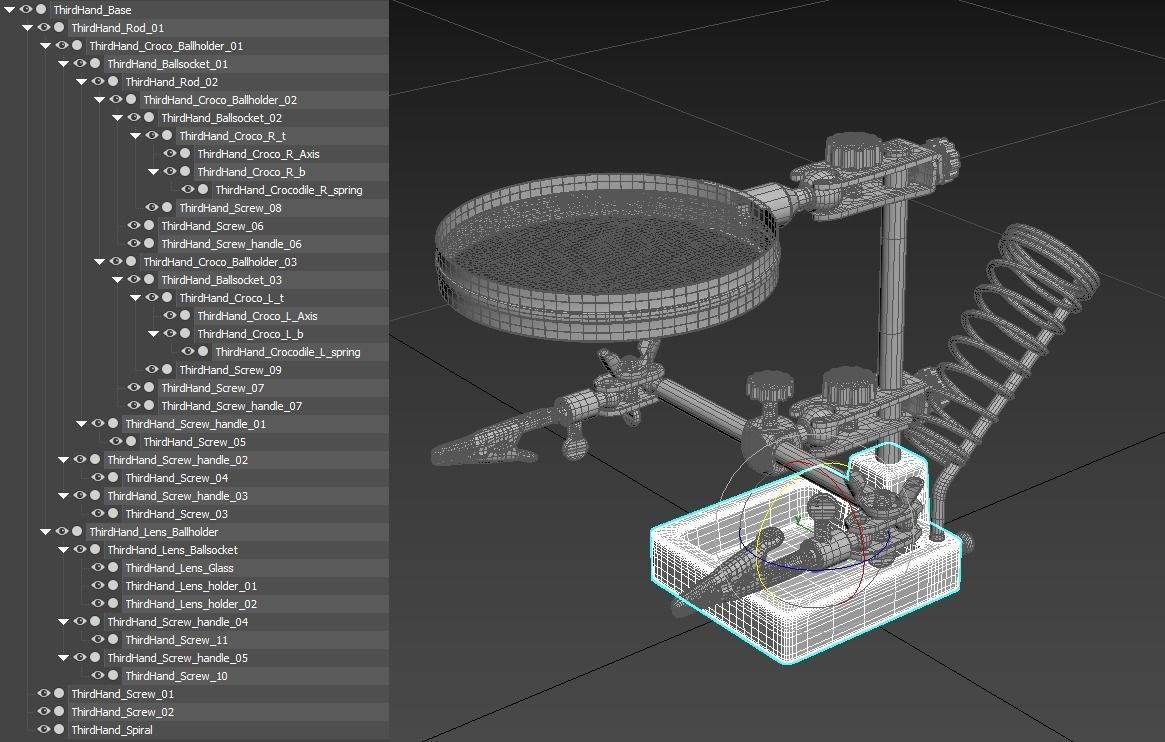Toggle eye for ThirdHand_Crocodile_L_spring
The width and height of the screenshot is (1165, 742).
tap(187, 351)
